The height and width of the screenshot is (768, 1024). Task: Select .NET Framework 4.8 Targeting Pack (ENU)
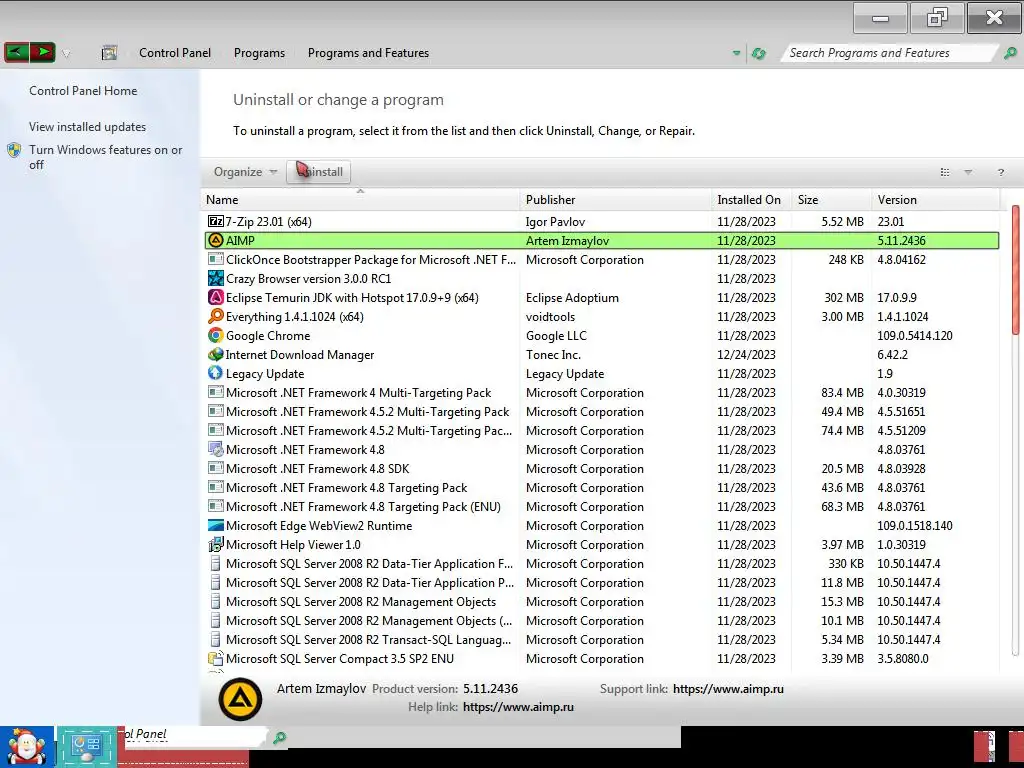[601, 506]
